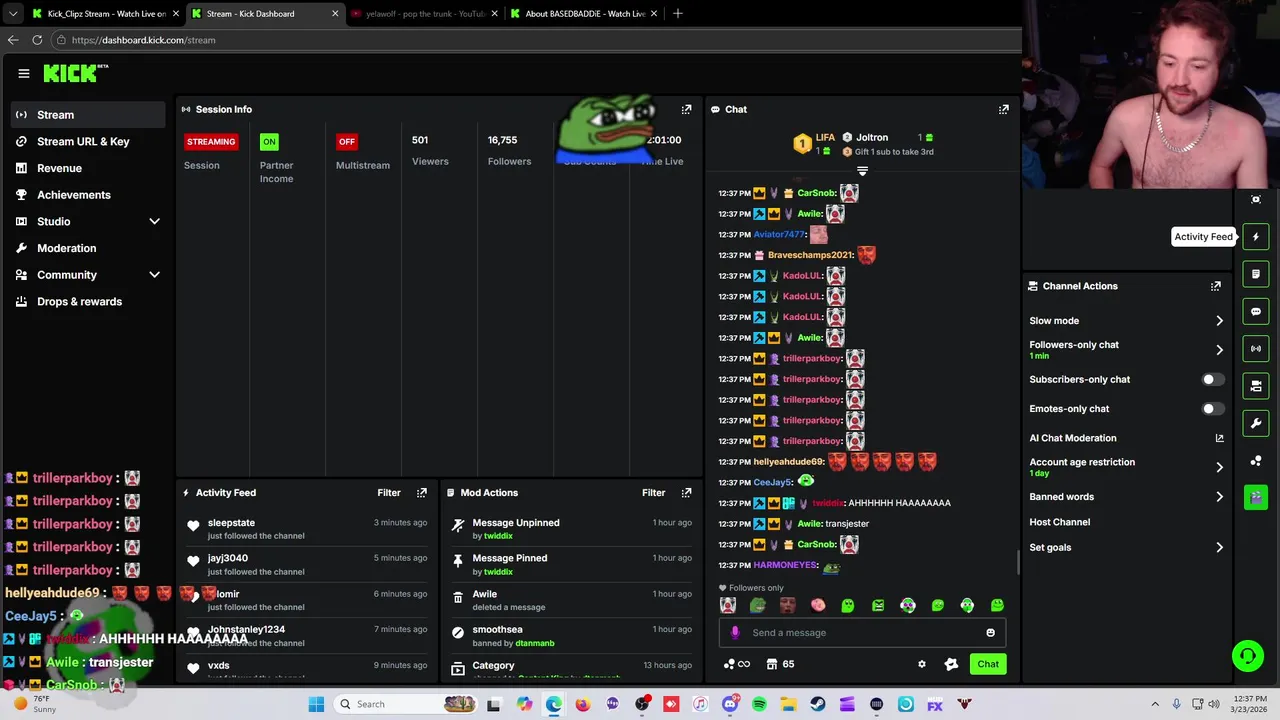Screen dimensions: 1280x720
Task: Collapse the chat leaderboard arrow
Action: click(x=862, y=172)
